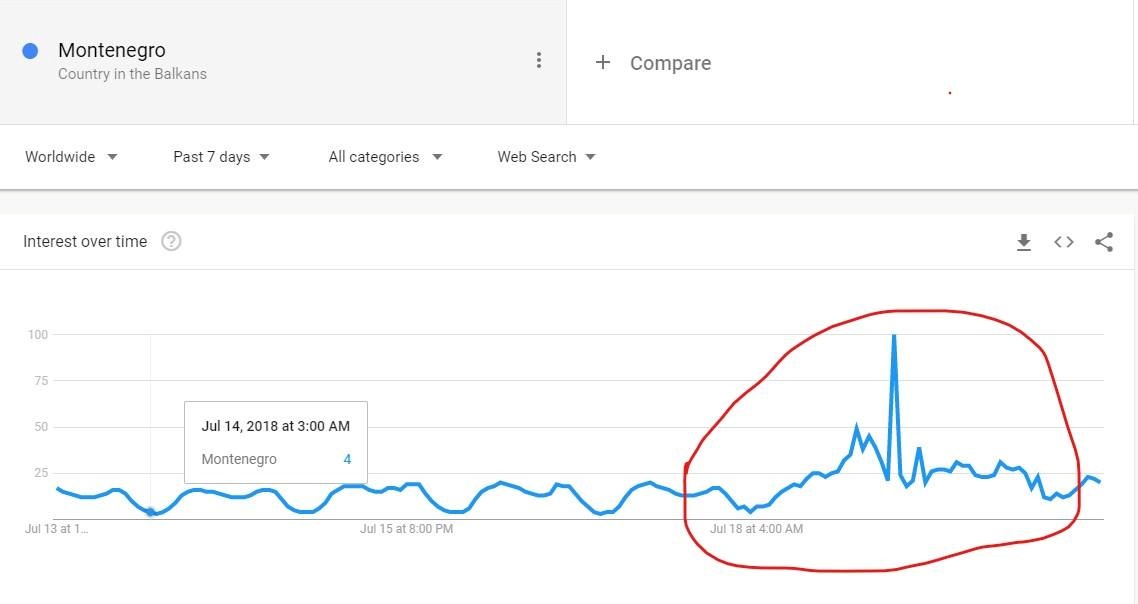
Task: Click the blue Montenegro color dot
Action: coord(30,51)
